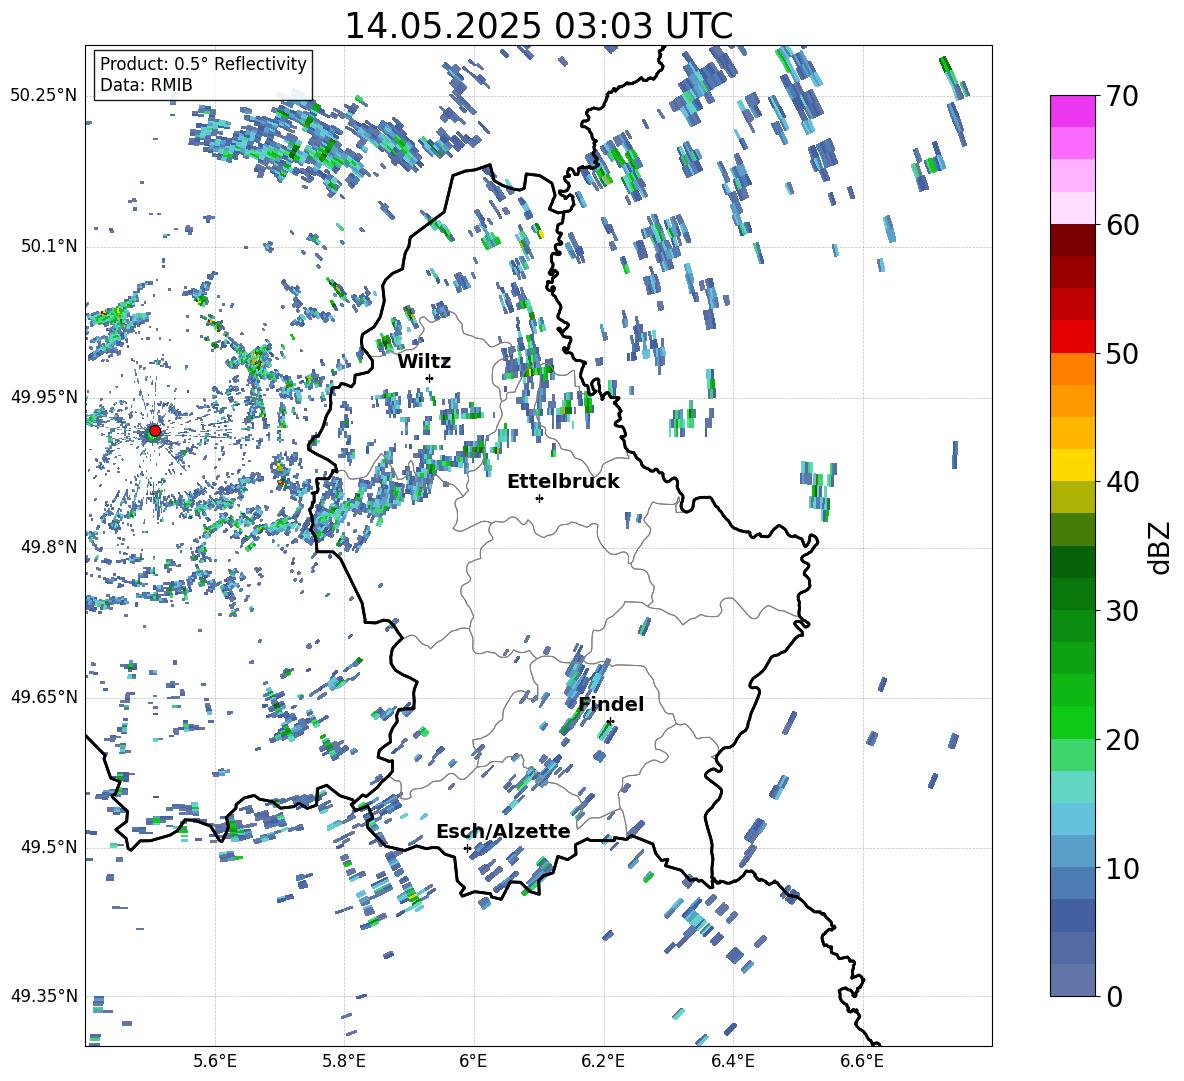Click the 6.4°E longitude label
This screenshot has width=1184, height=1081.
[732, 1061]
